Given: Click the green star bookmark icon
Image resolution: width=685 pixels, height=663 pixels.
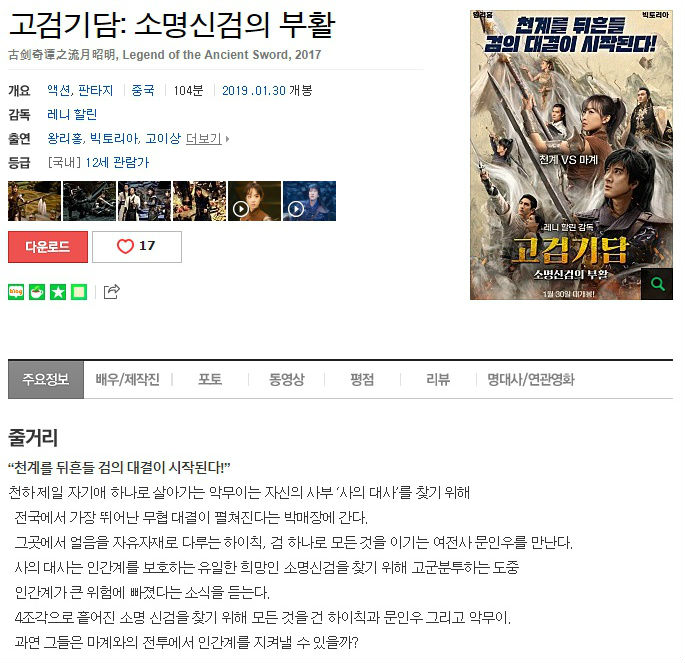Looking at the screenshot, I should pyautogui.click(x=58, y=292).
